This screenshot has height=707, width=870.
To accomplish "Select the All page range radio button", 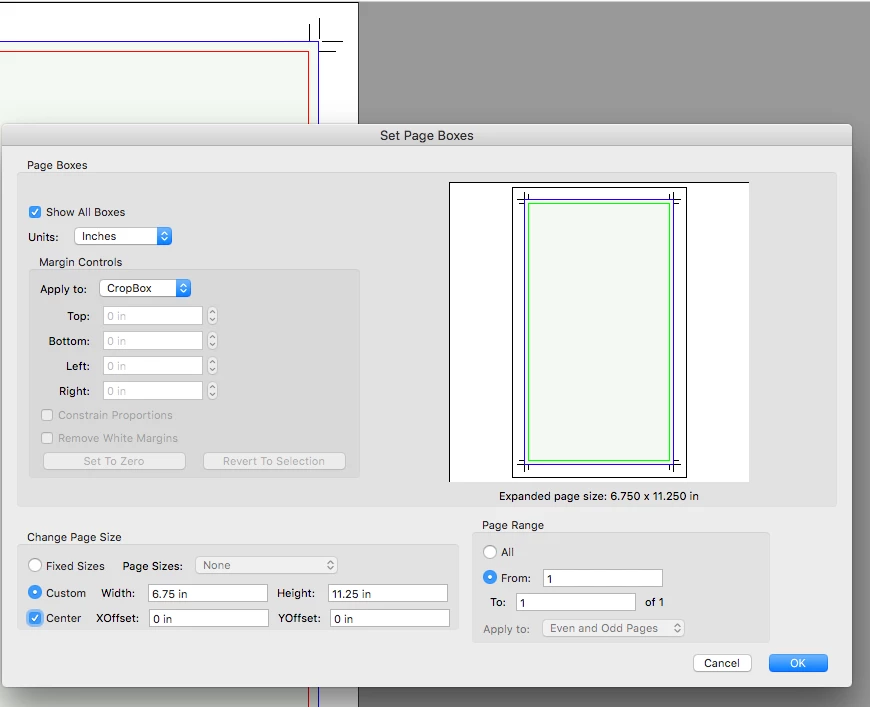I will pyautogui.click(x=489, y=552).
